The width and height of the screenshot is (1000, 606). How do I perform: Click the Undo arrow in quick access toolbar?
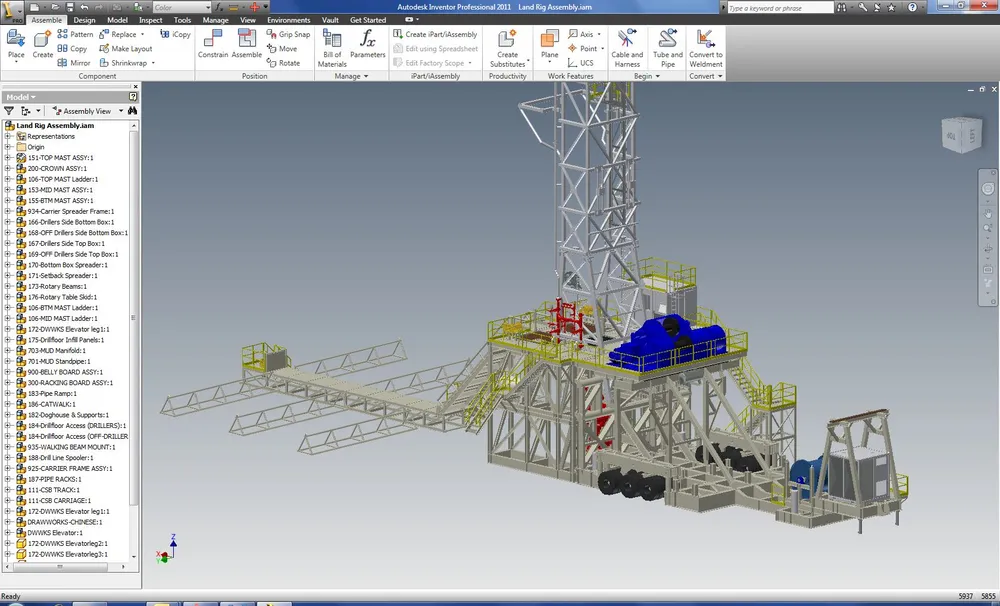point(84,8)
